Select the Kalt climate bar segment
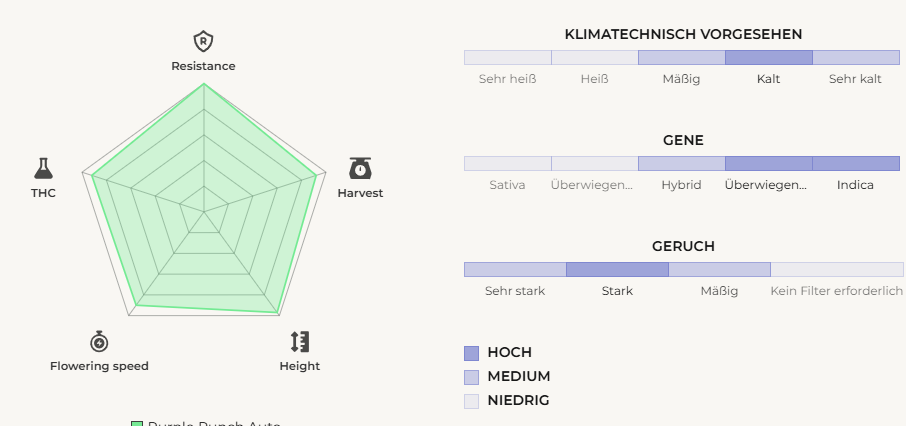Screen dimensions: 906x426 click(x=768, y=57)
